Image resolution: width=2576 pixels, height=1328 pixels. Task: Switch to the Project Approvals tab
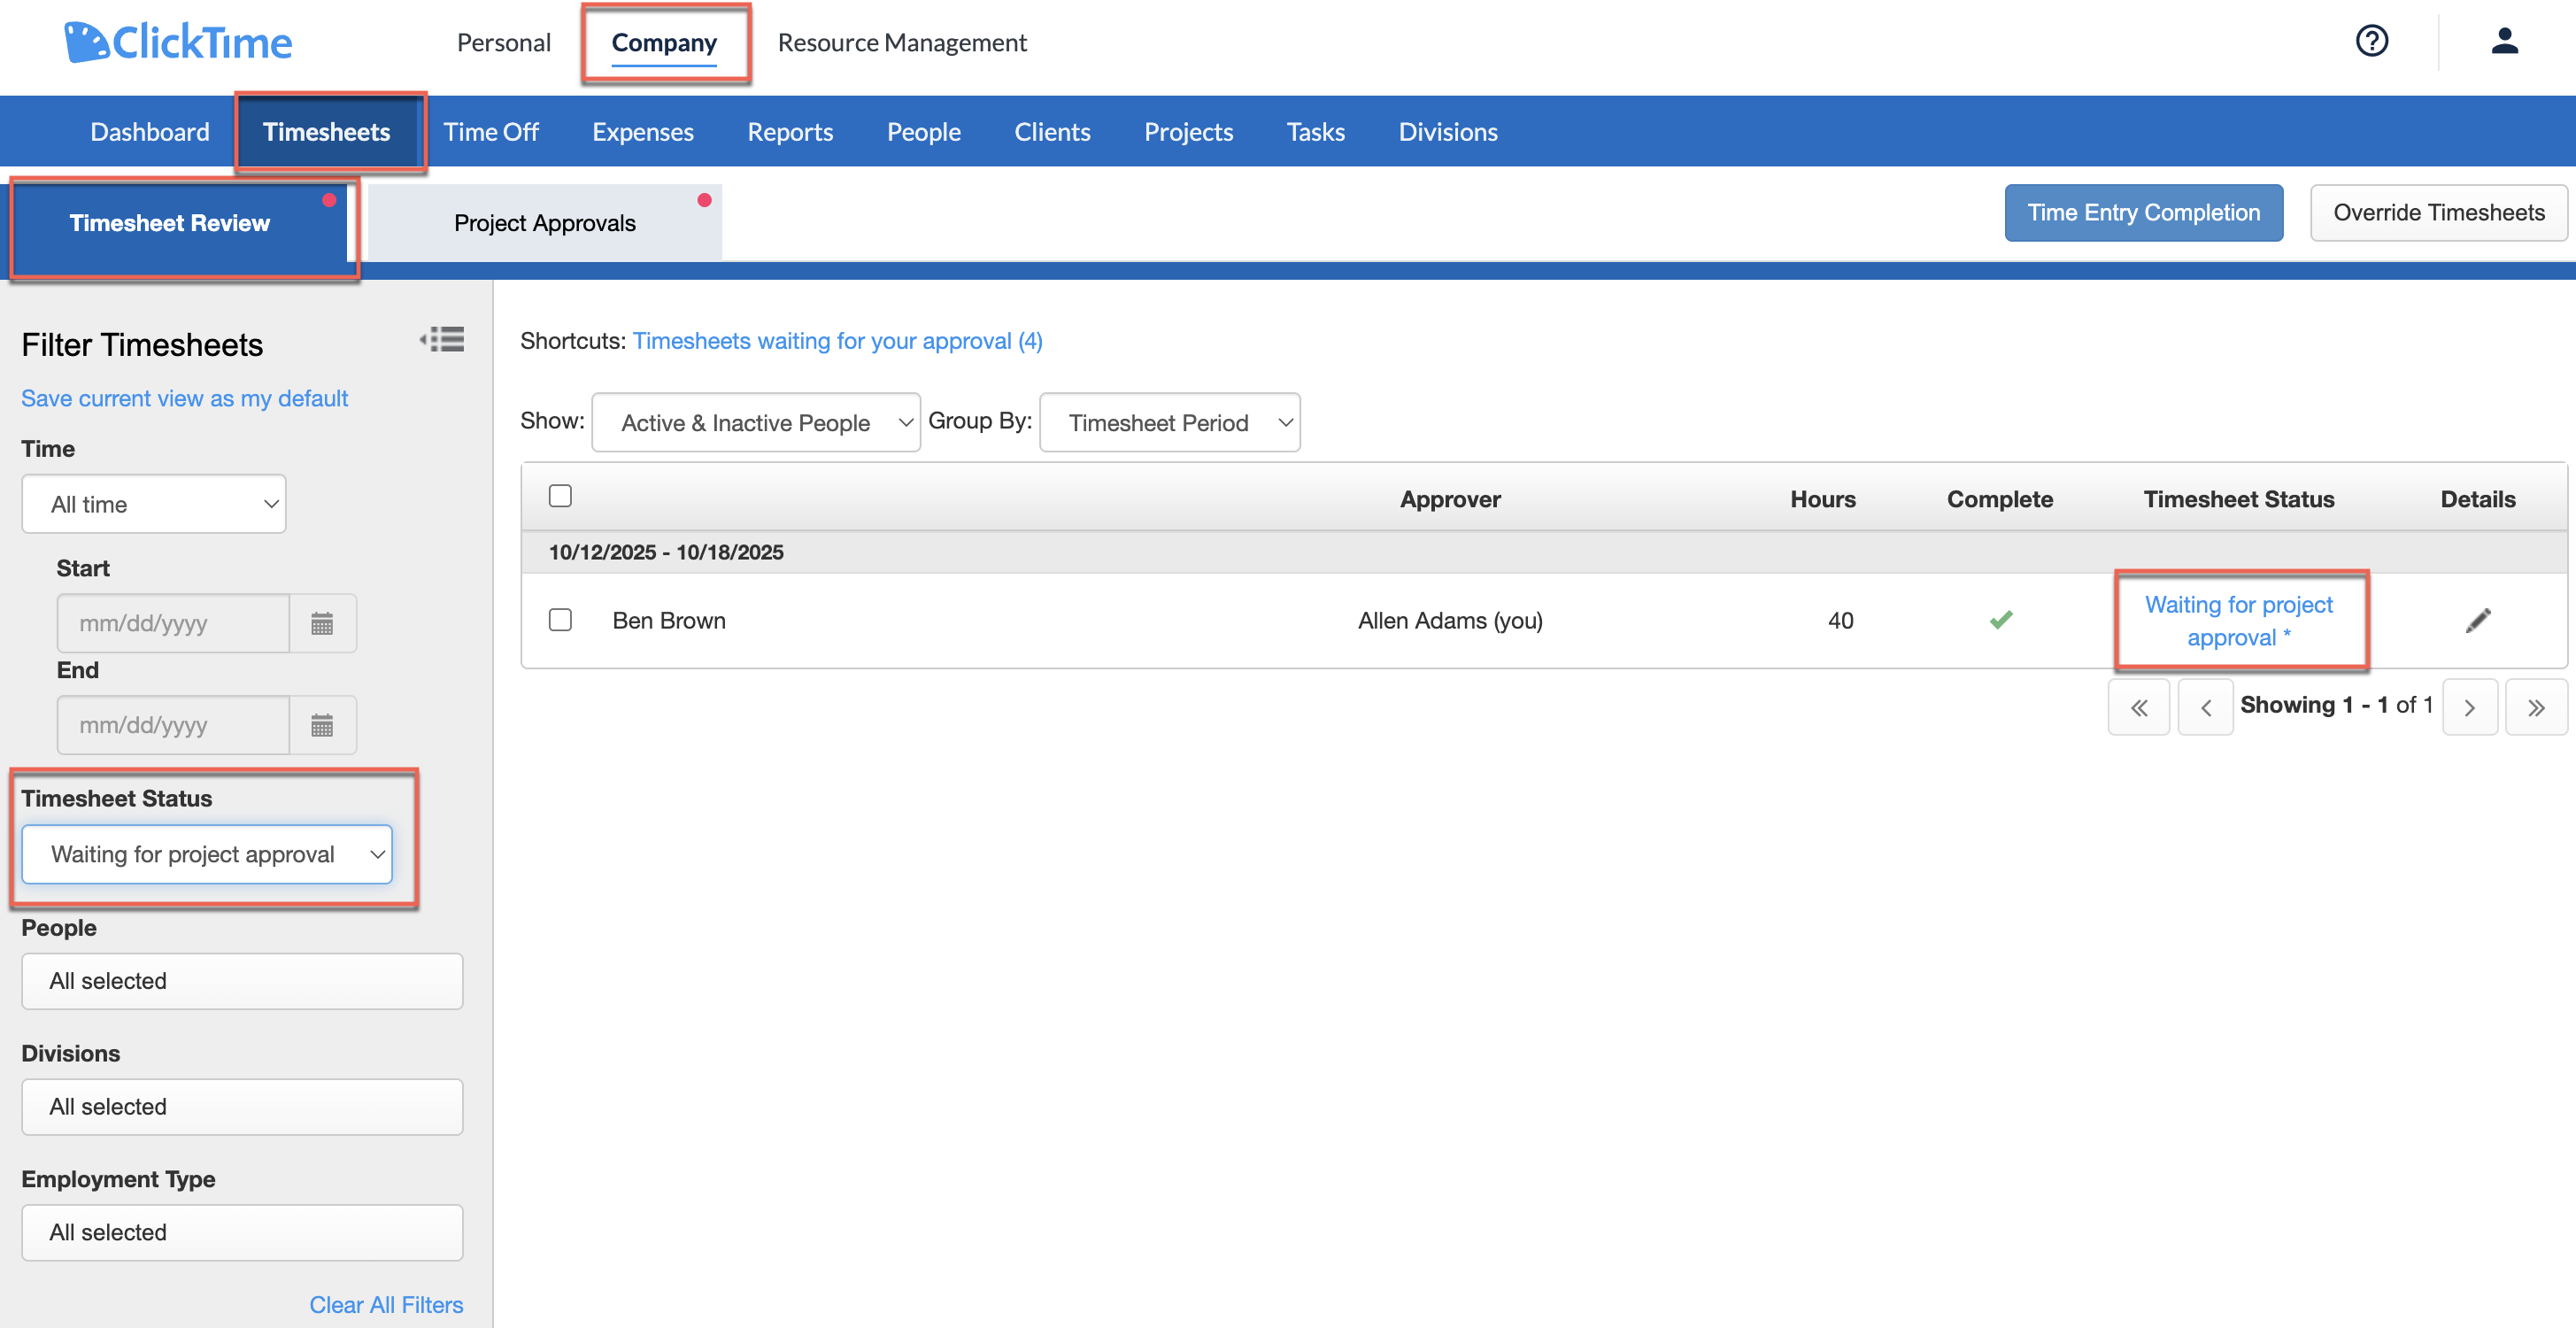[545, 221]
